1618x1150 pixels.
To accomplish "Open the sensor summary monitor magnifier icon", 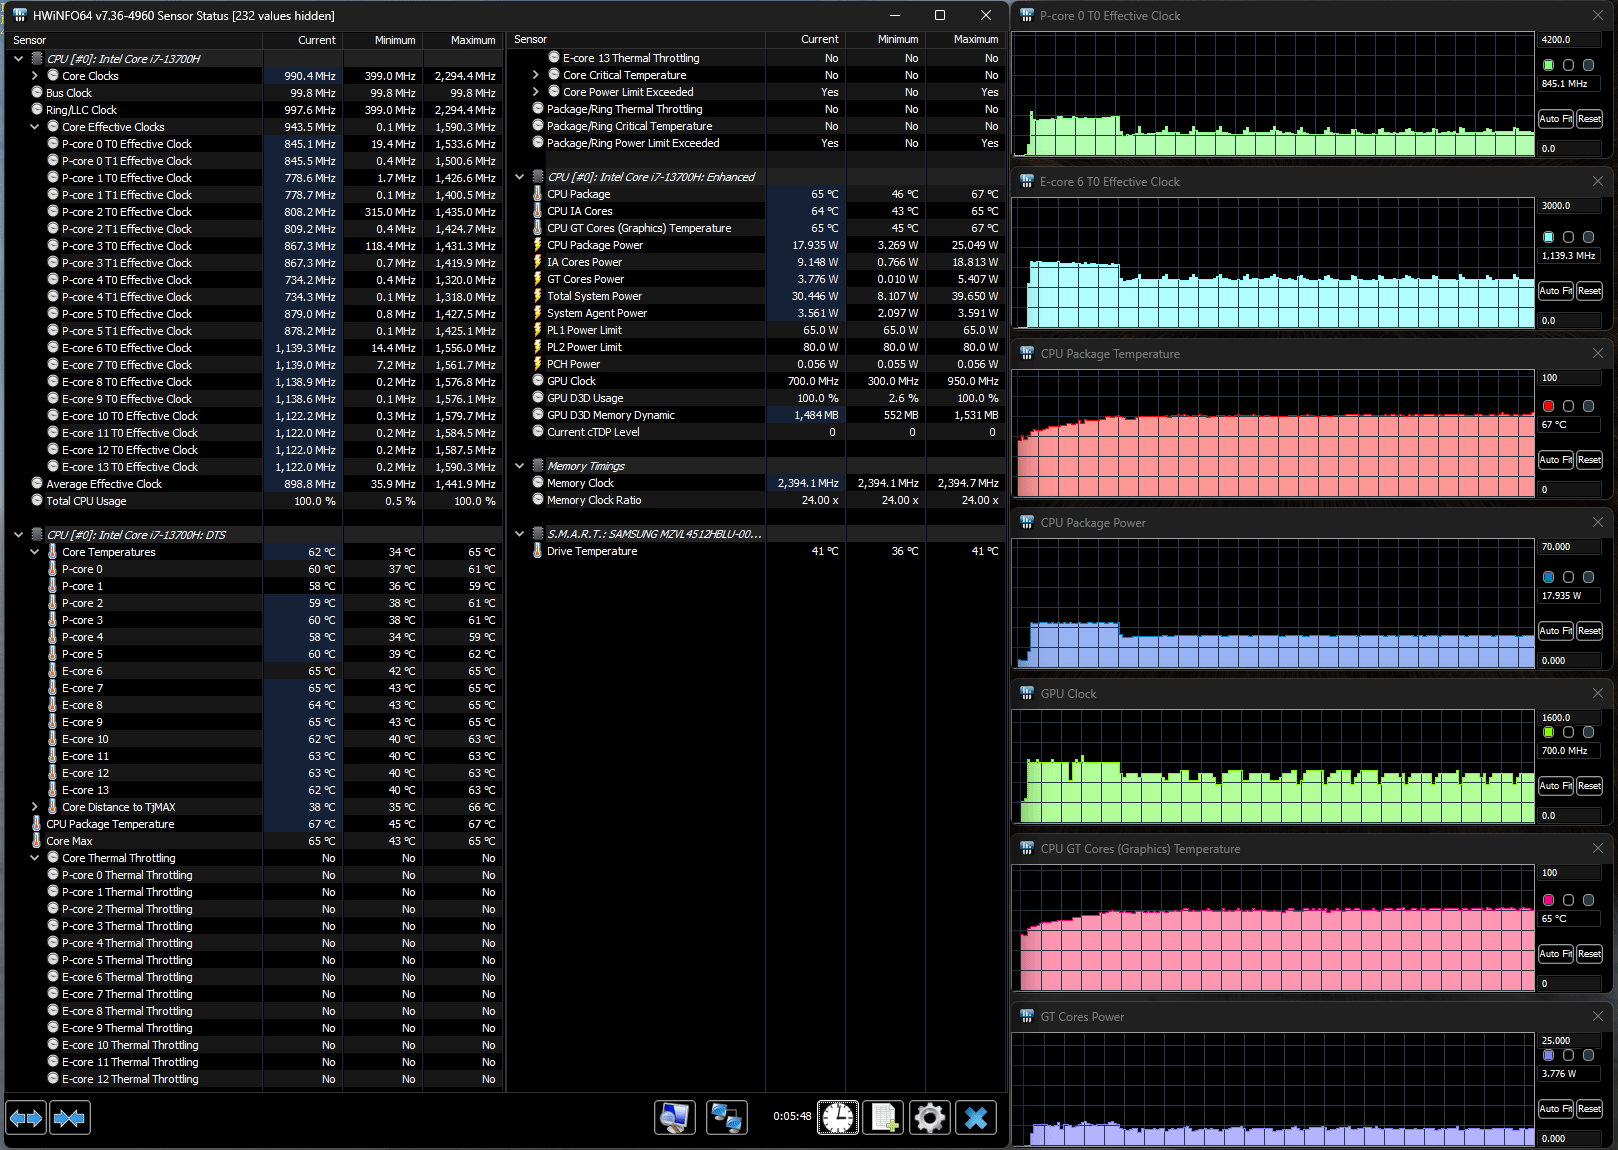I will (x=675, y=1117).
